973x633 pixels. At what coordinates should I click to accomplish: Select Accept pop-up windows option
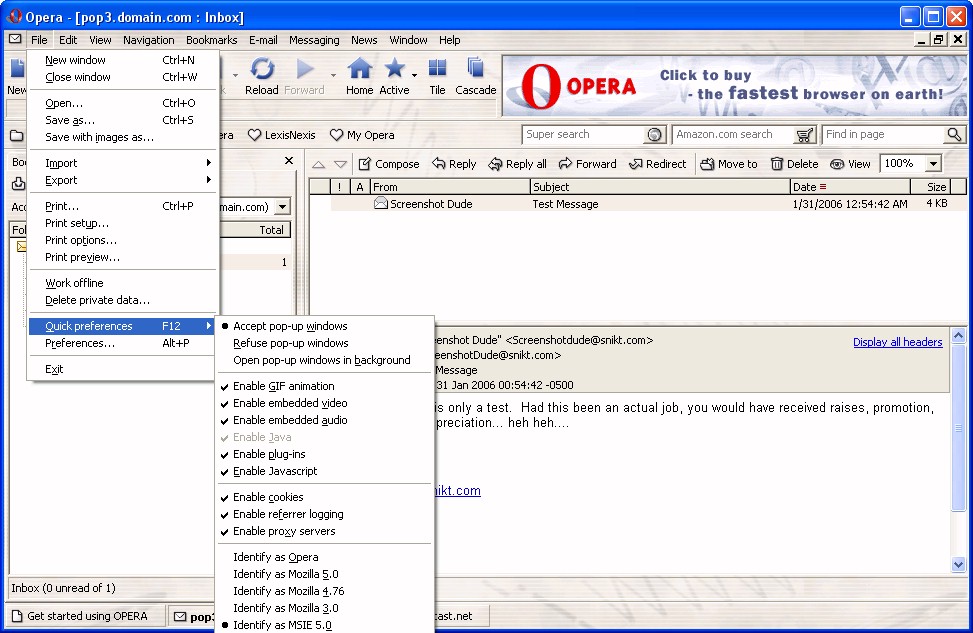click(x=323, y=326)
